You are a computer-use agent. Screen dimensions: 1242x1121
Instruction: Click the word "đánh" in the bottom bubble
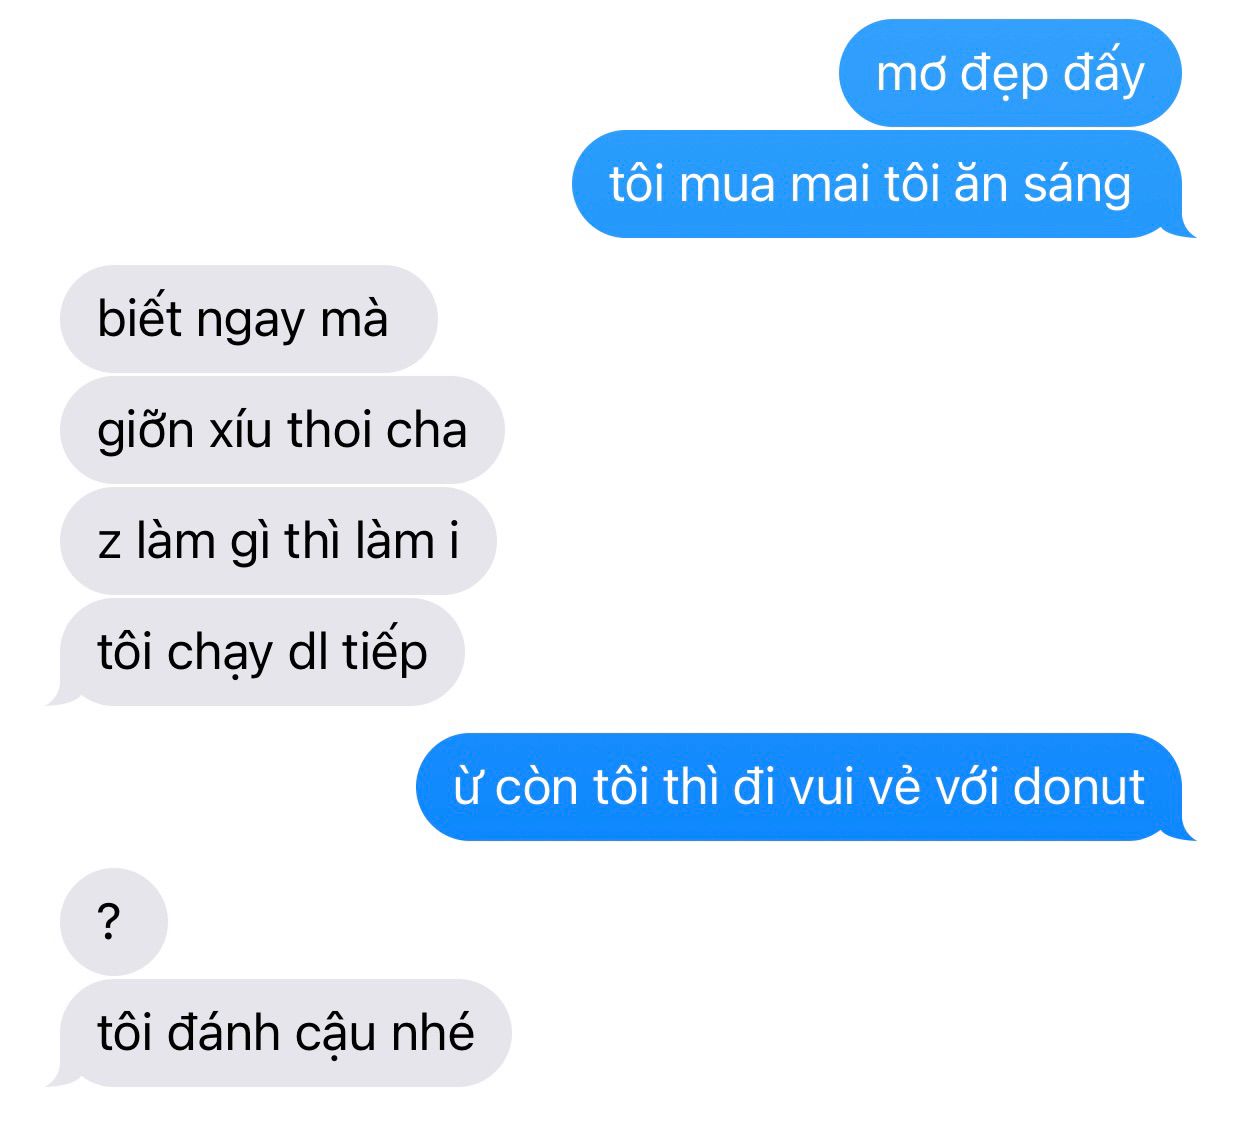pyautogui.click(x=223, y=1031)
